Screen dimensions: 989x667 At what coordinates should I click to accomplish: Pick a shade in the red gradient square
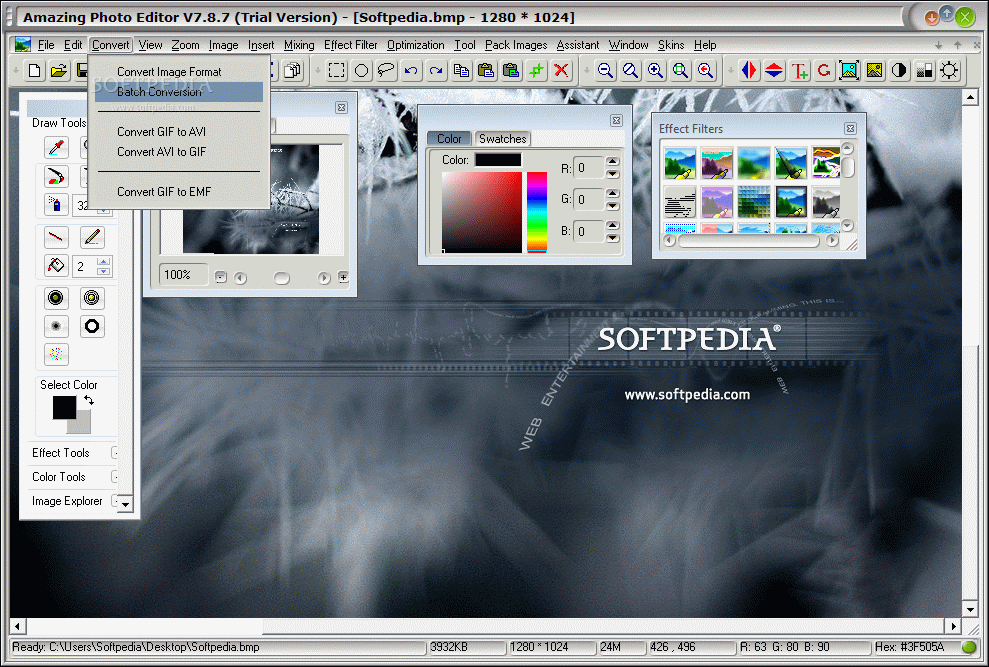482,213
